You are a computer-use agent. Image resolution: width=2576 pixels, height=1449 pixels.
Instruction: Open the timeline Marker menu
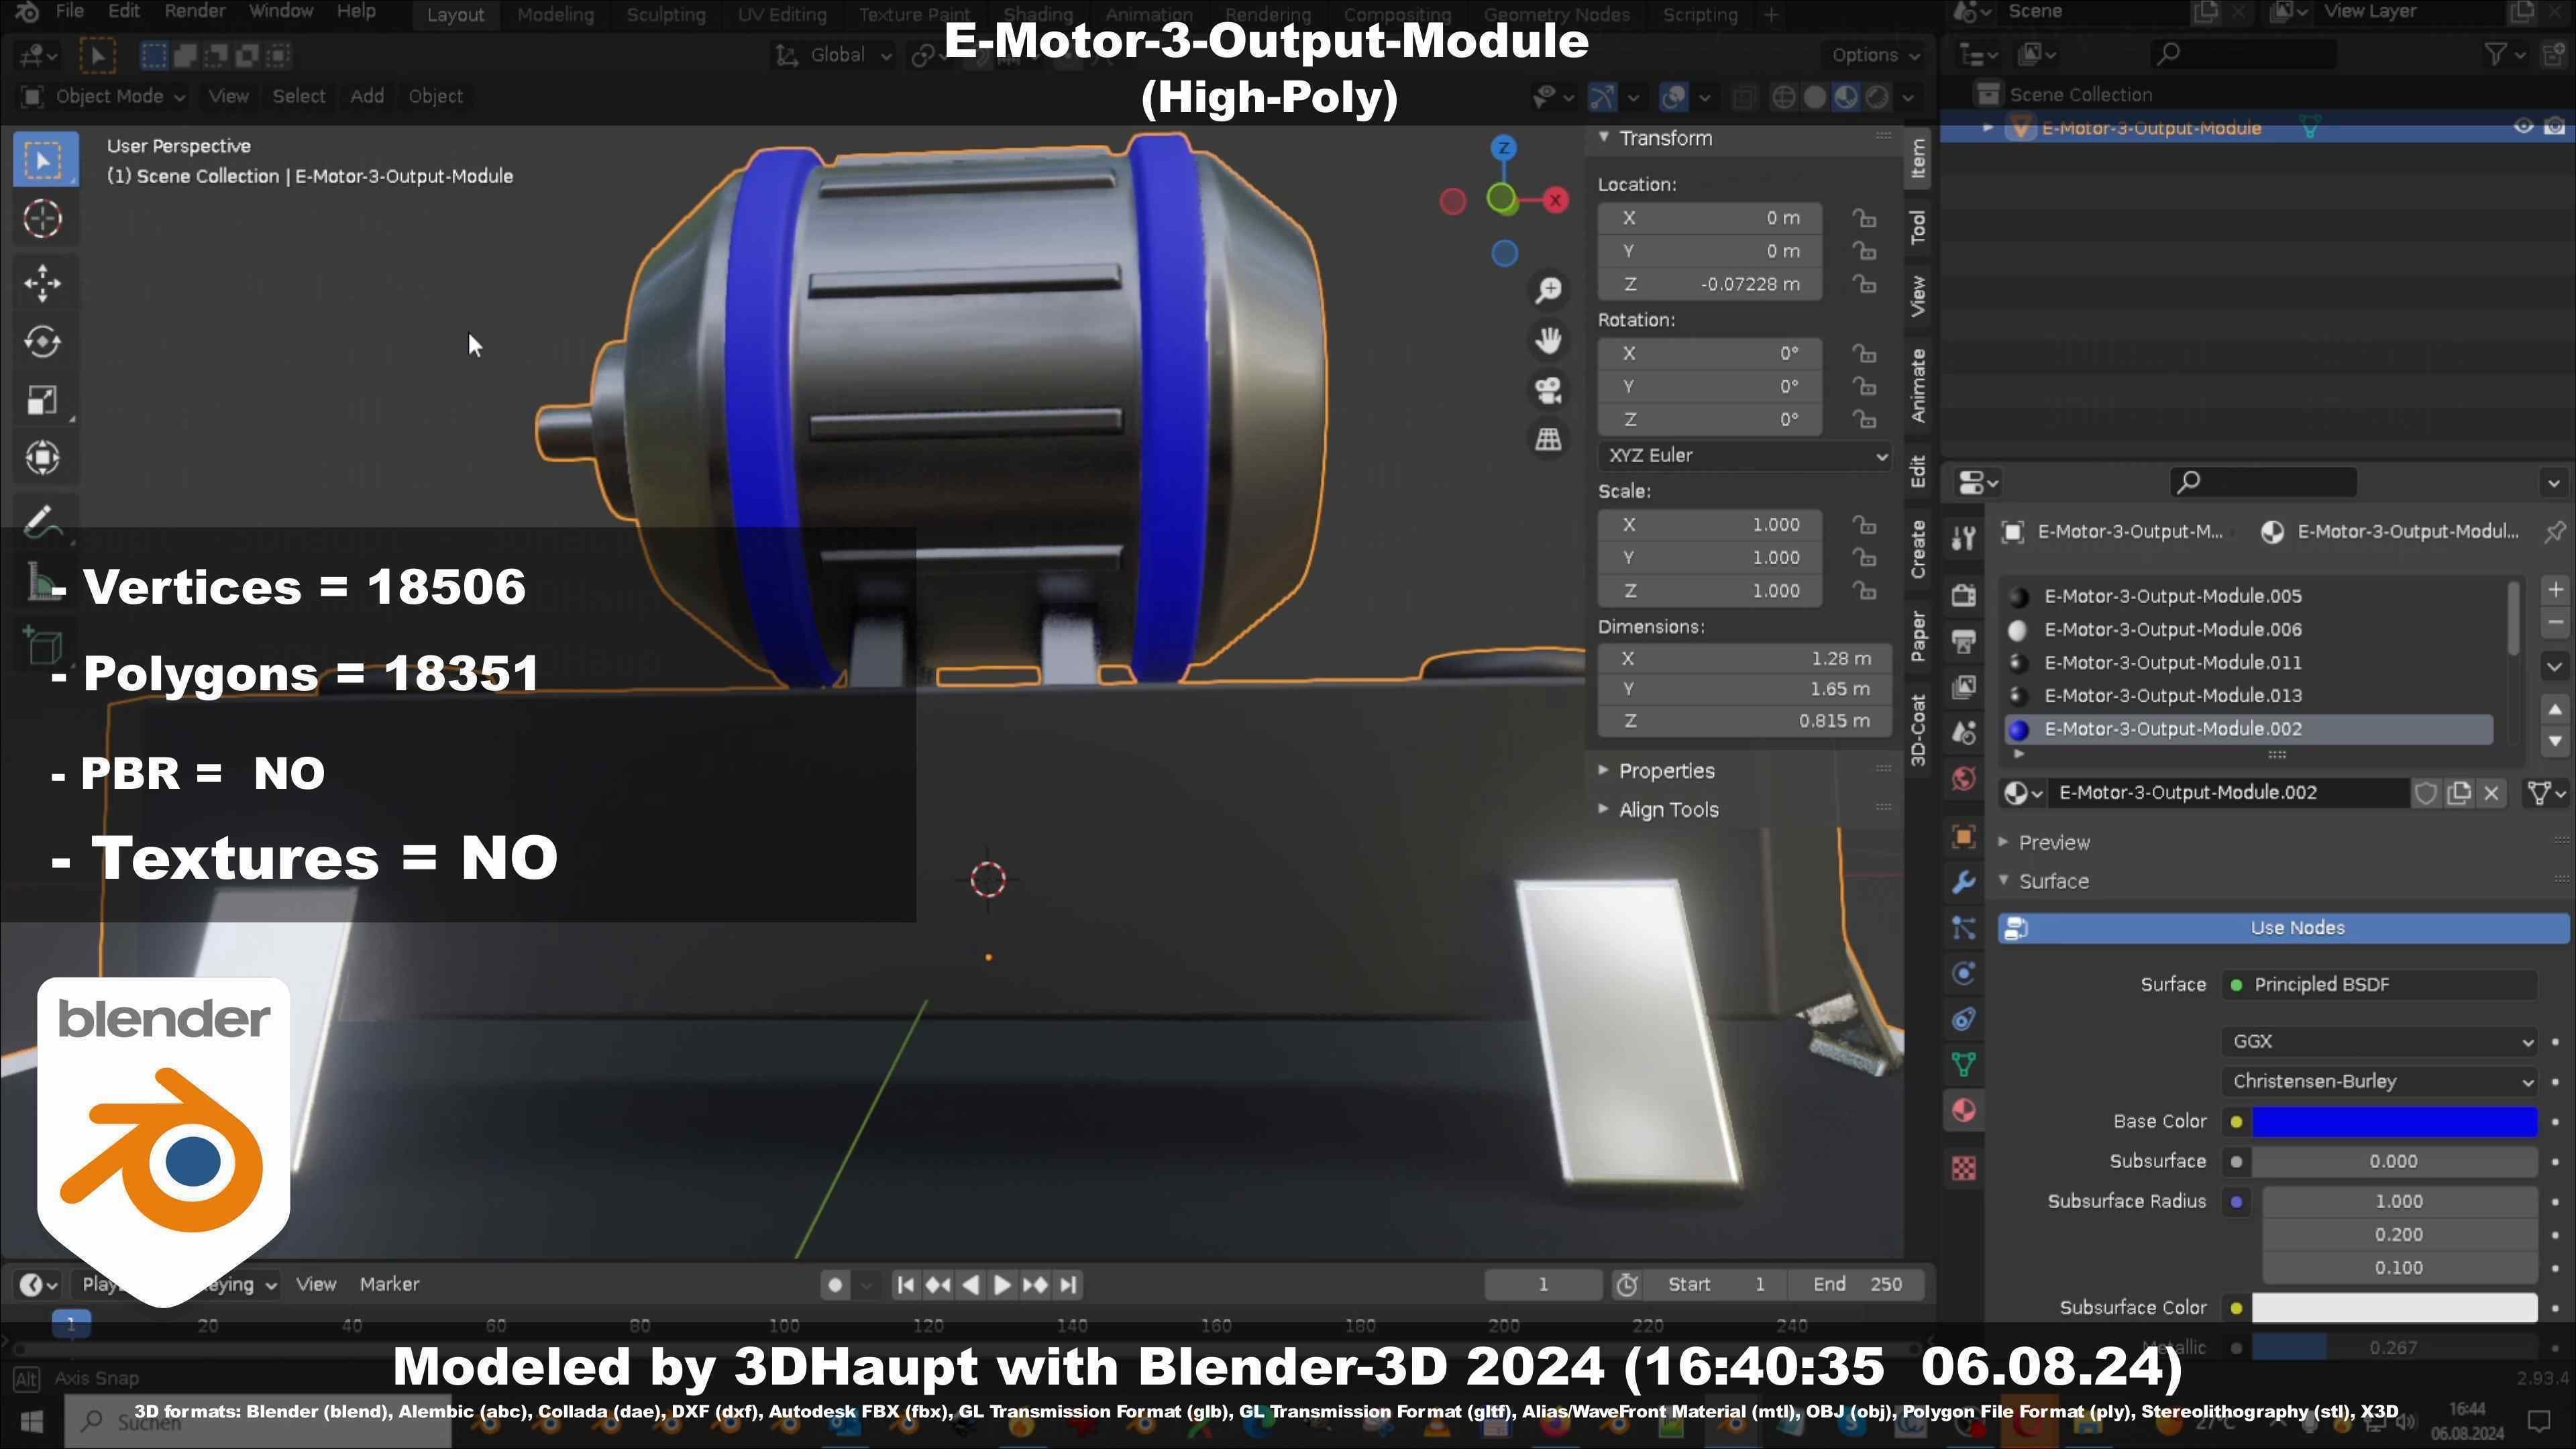click(x=389, y=1285)
